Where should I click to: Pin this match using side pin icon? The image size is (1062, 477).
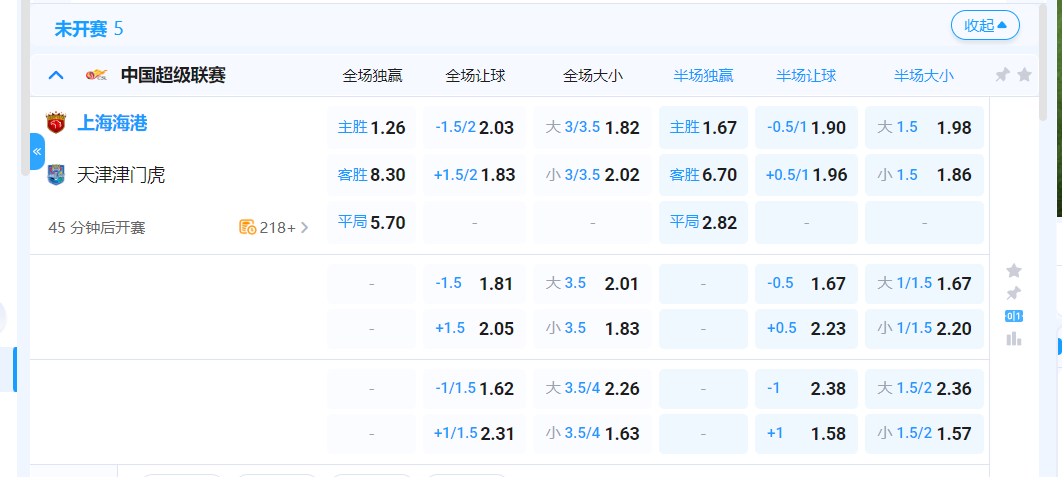tap(1014, 293)
